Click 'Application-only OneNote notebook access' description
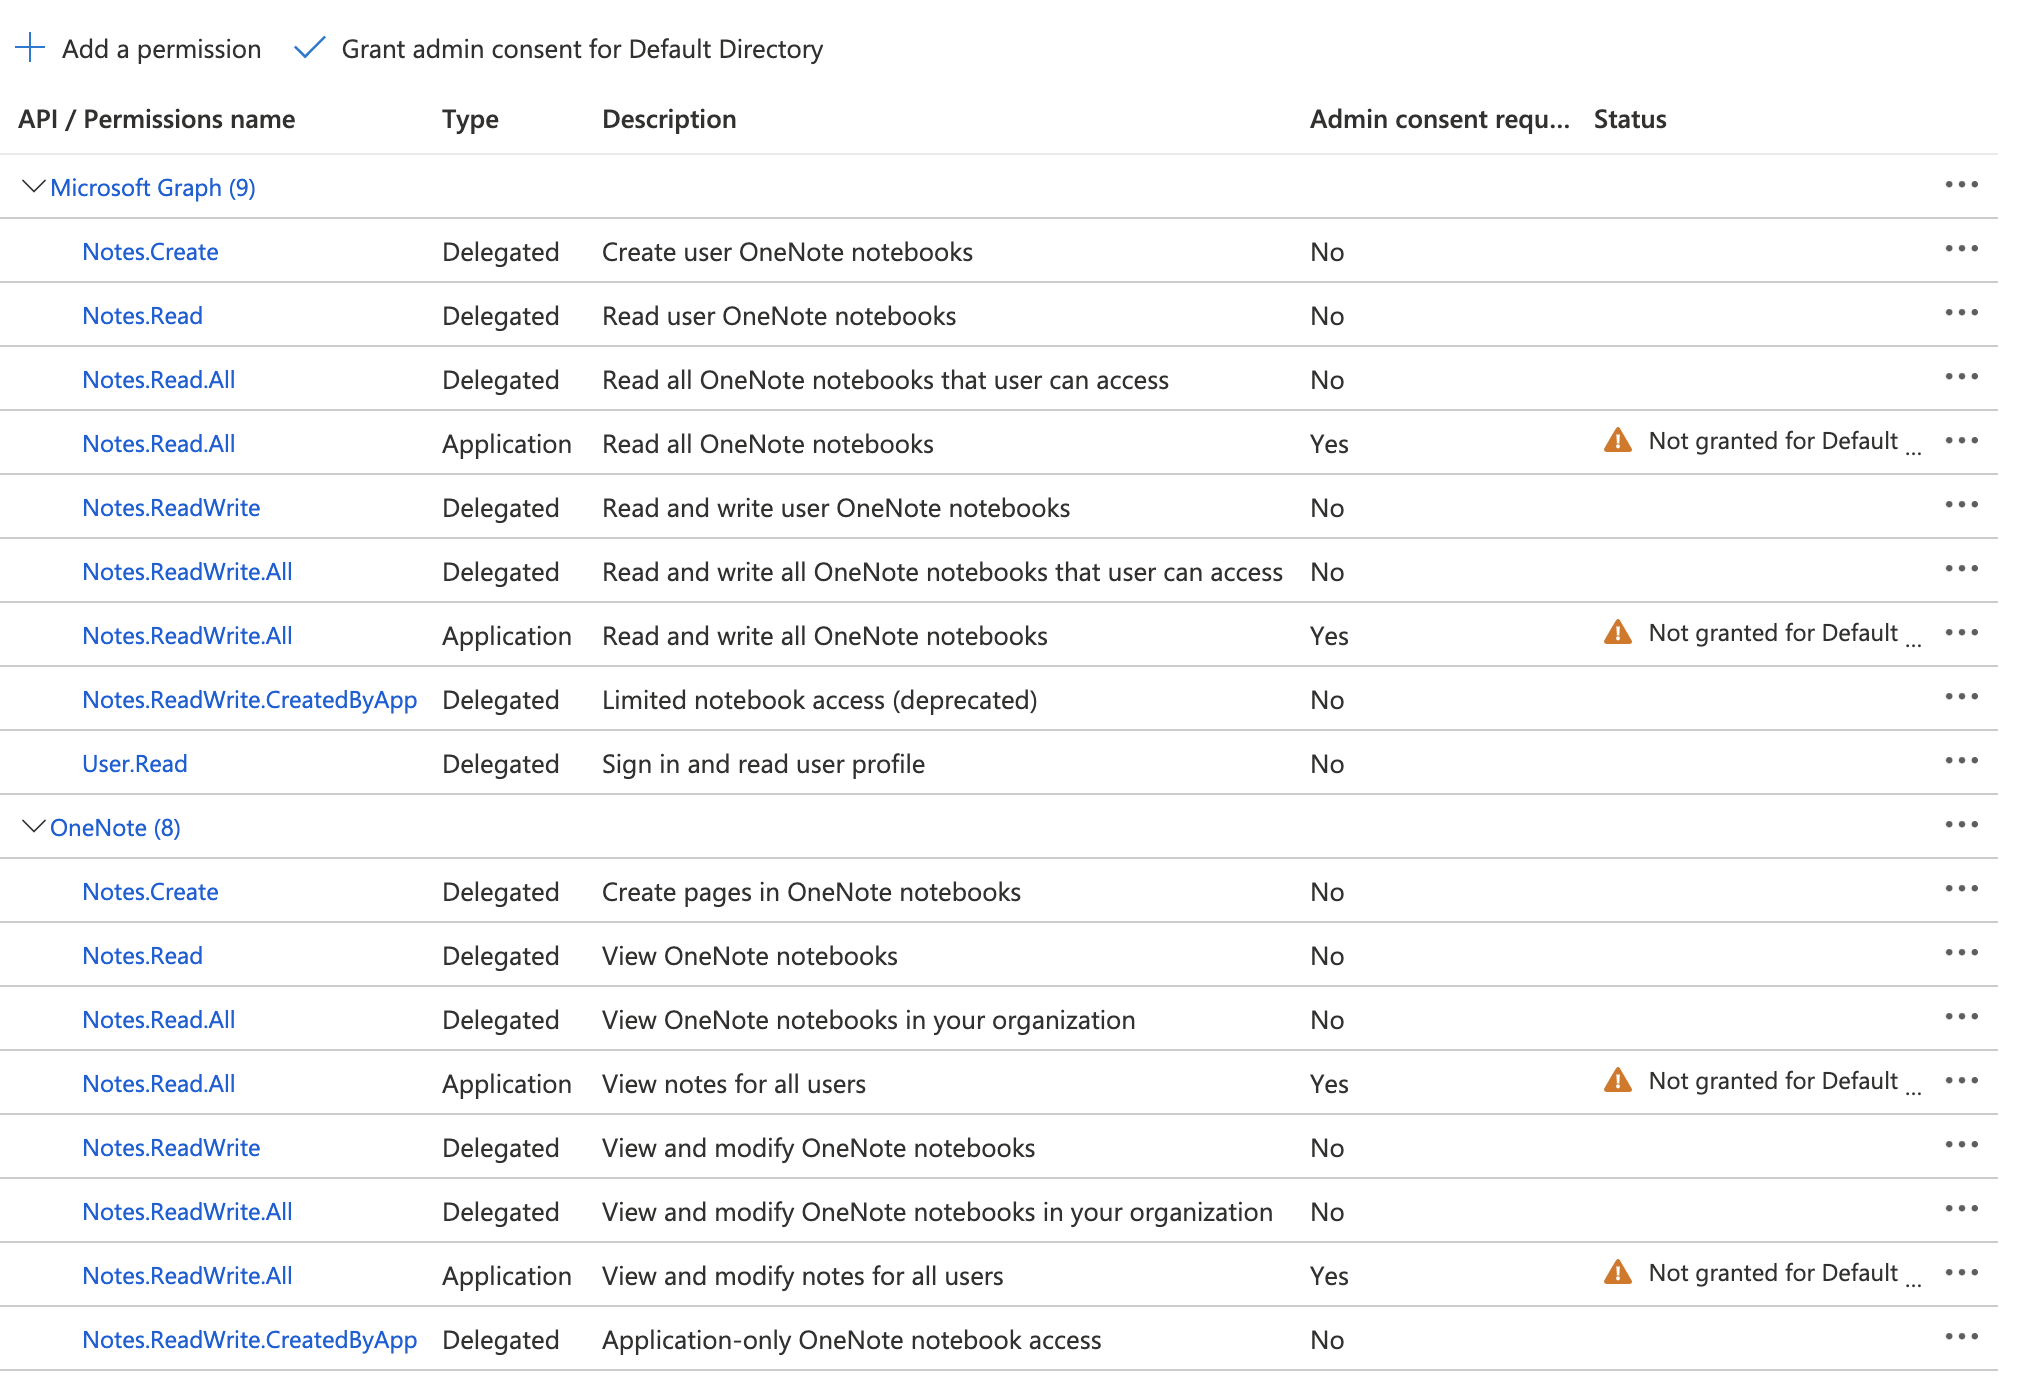Image resolution: width=2024 pixels, height=1390 pixels. coord(851,1340)
